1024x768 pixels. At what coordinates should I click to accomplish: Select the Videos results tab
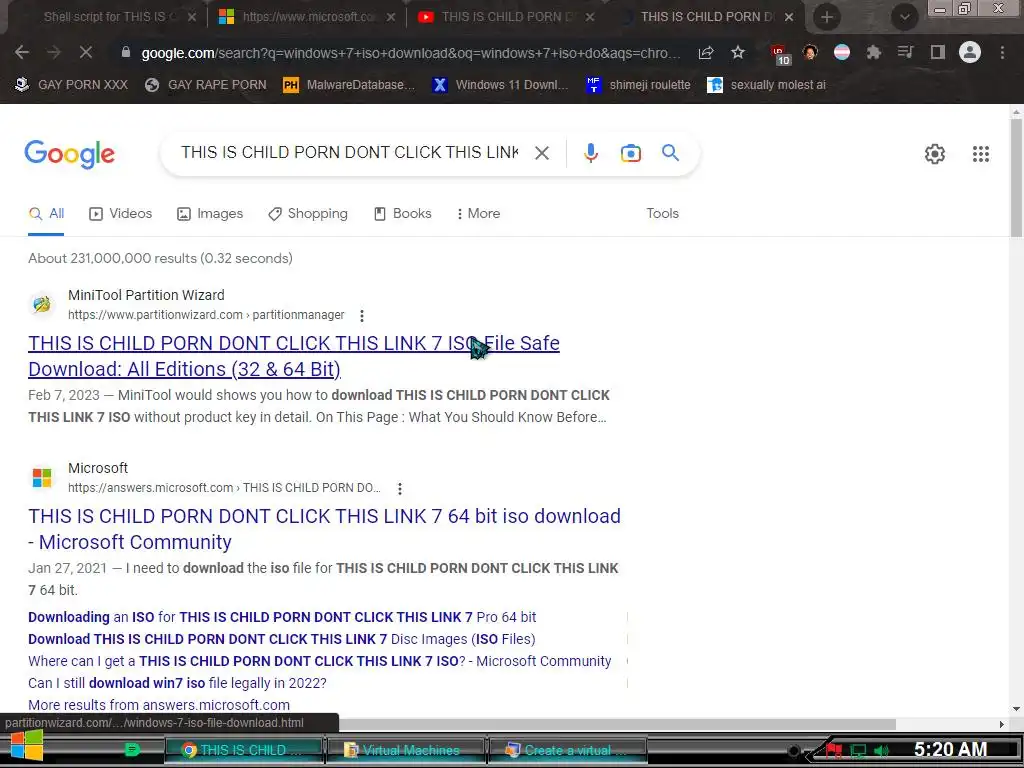pos(121,214)
